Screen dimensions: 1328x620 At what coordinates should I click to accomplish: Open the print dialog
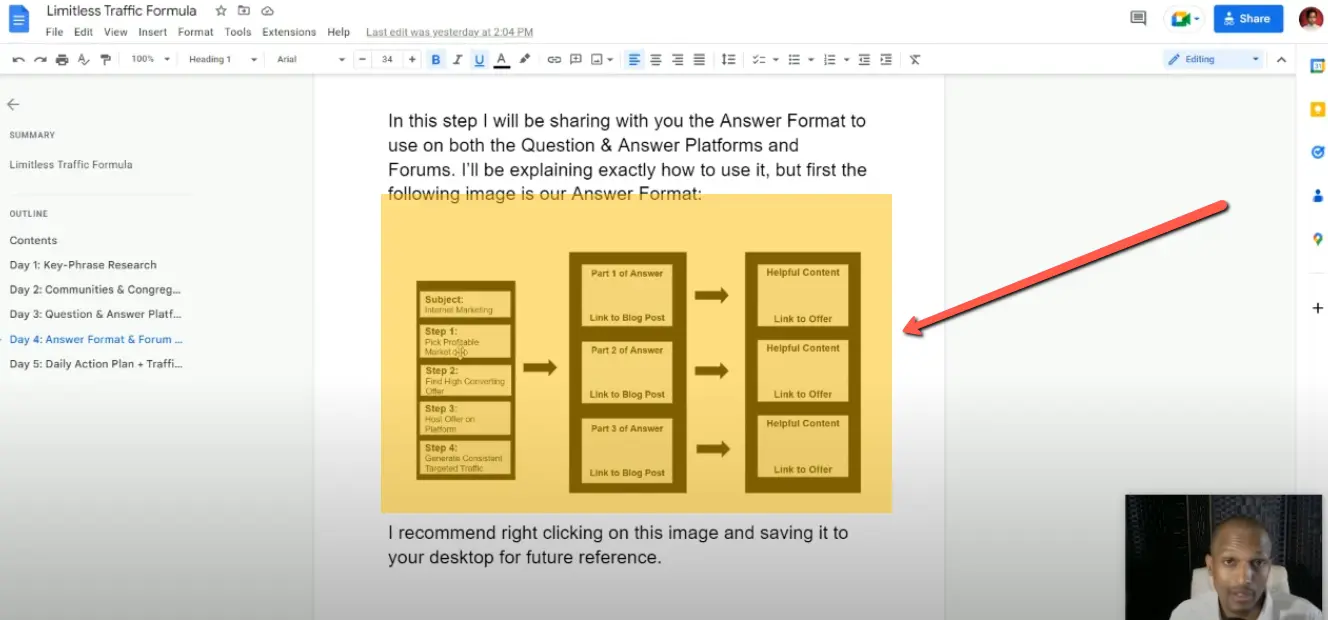[61, 59]
